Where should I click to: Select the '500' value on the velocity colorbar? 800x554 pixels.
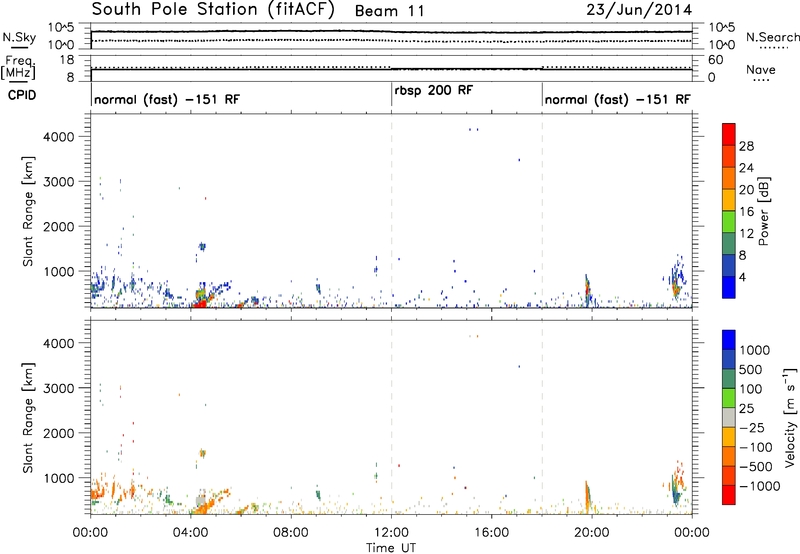(751, 369)
